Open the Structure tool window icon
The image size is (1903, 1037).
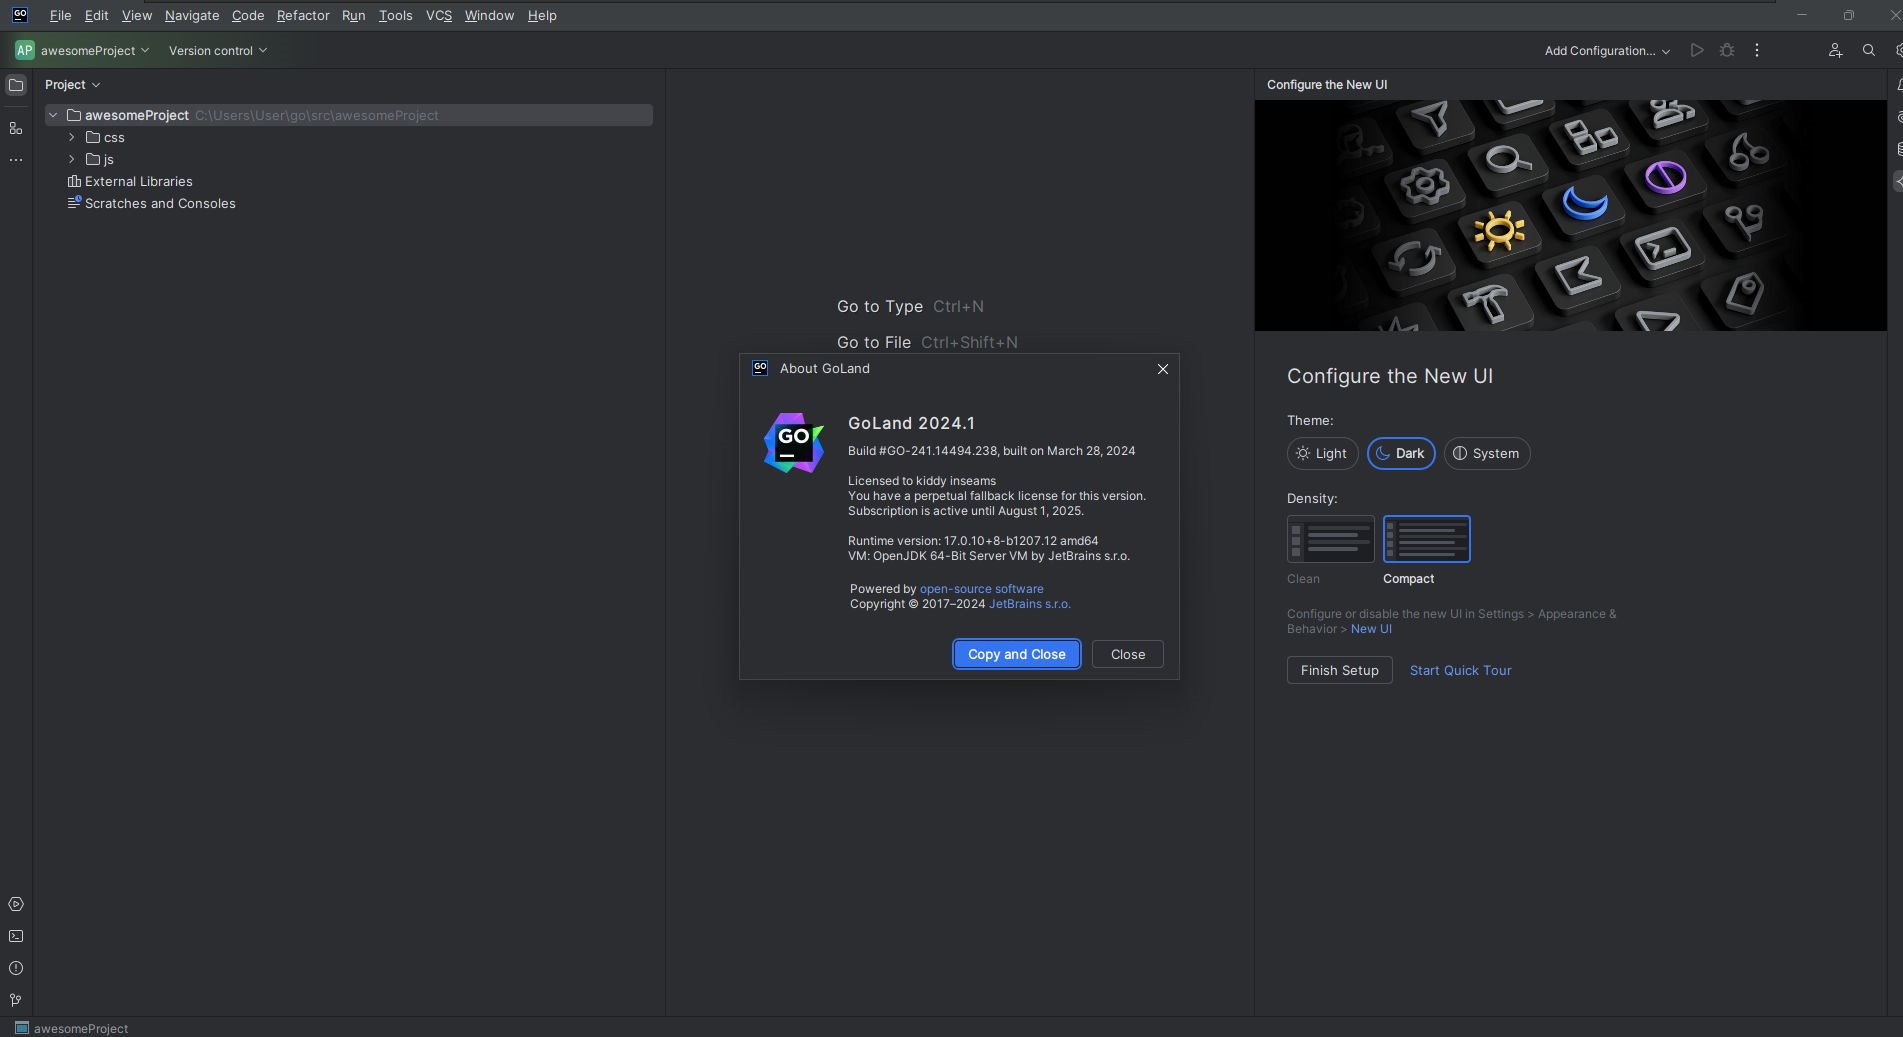tap(16, 128)
